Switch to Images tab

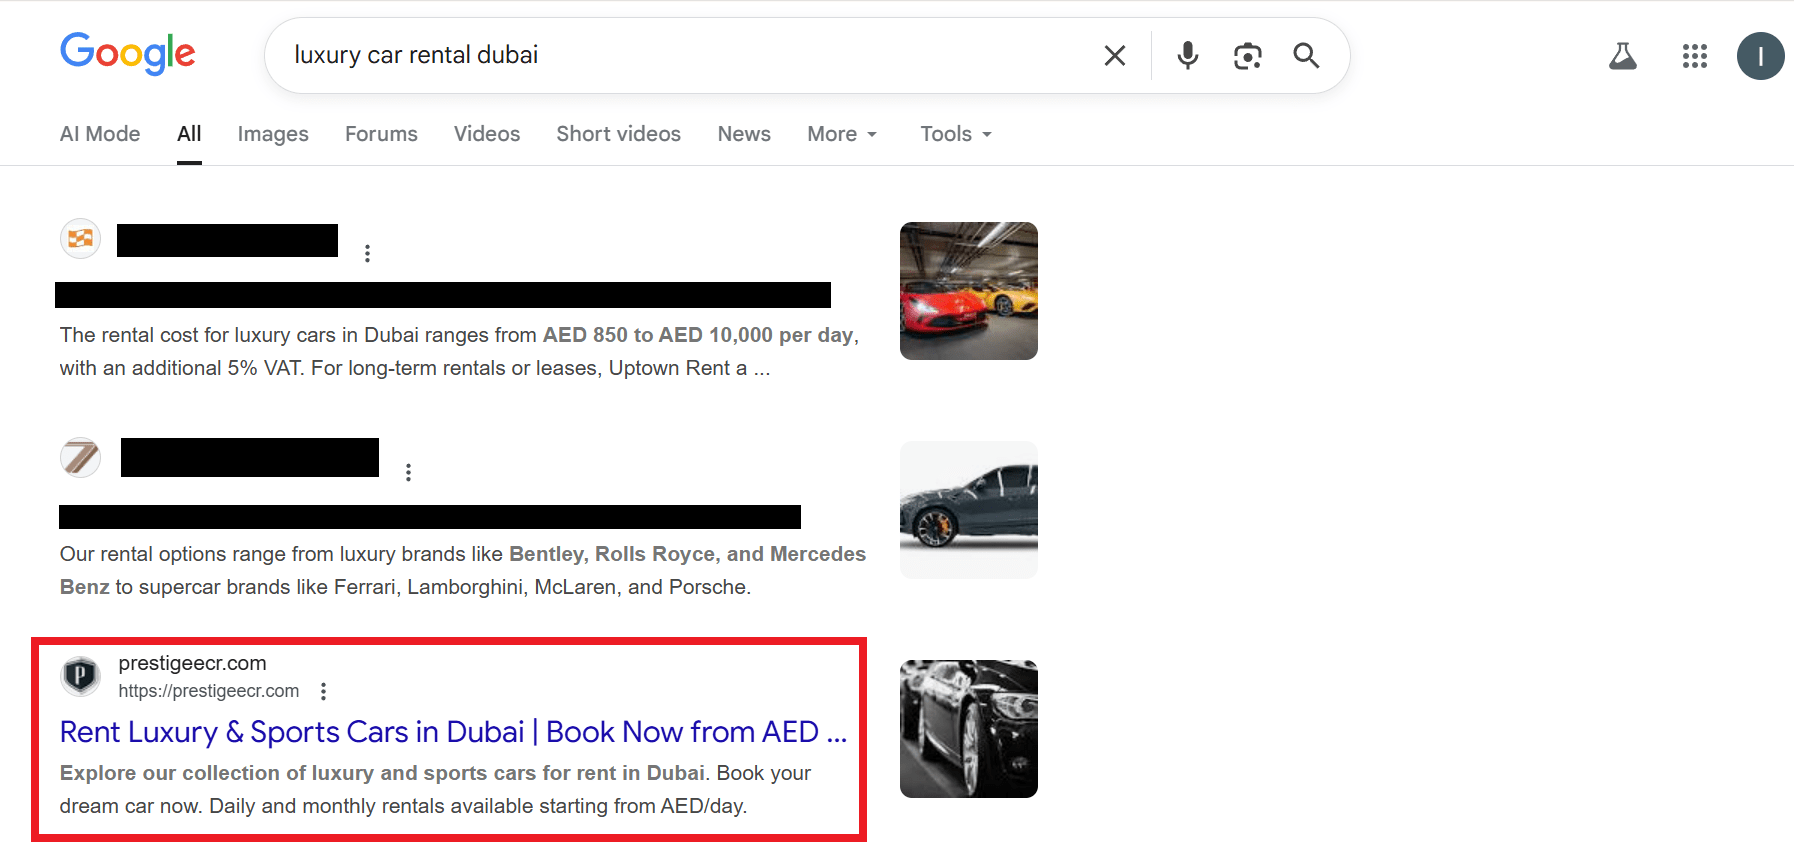273,134
